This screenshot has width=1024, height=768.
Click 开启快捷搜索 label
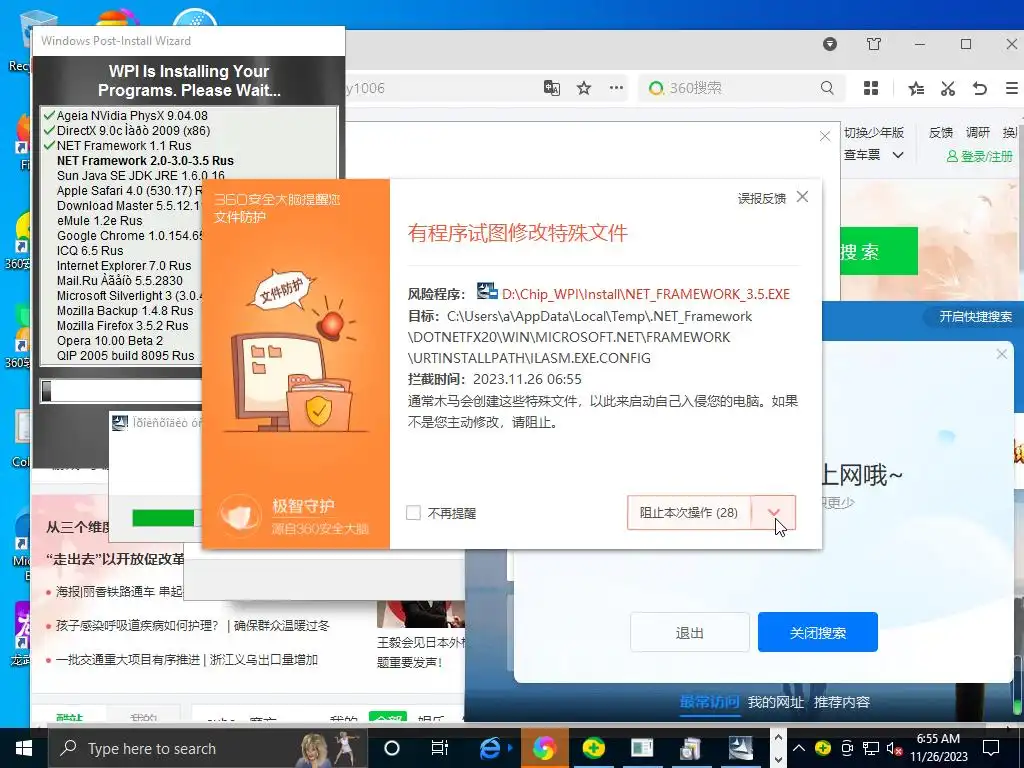[975, 317]
